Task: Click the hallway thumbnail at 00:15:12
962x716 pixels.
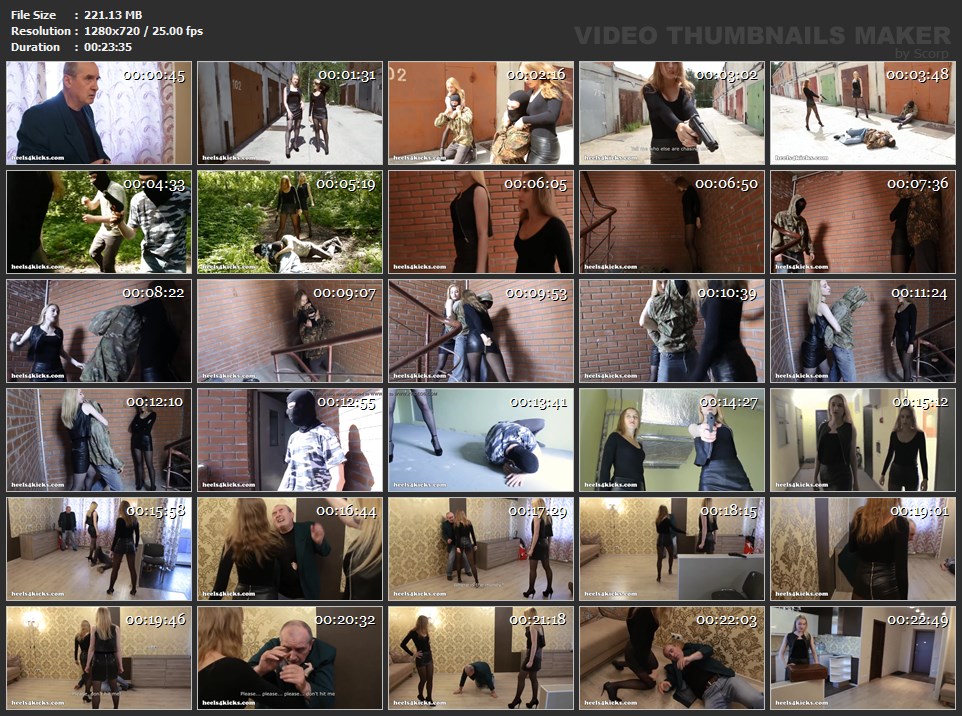Action: pyautogui.click(x=863, y=440)
